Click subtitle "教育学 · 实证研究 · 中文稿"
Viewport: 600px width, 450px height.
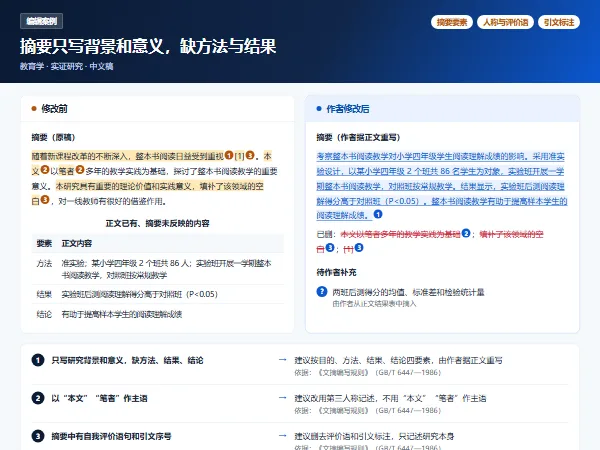(67, 66)
